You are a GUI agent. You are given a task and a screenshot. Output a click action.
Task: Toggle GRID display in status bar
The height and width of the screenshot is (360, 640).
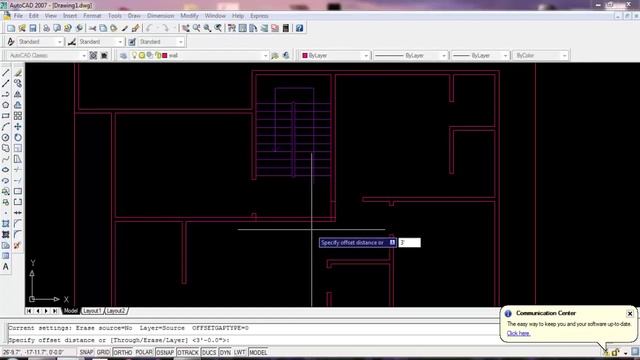103,352
